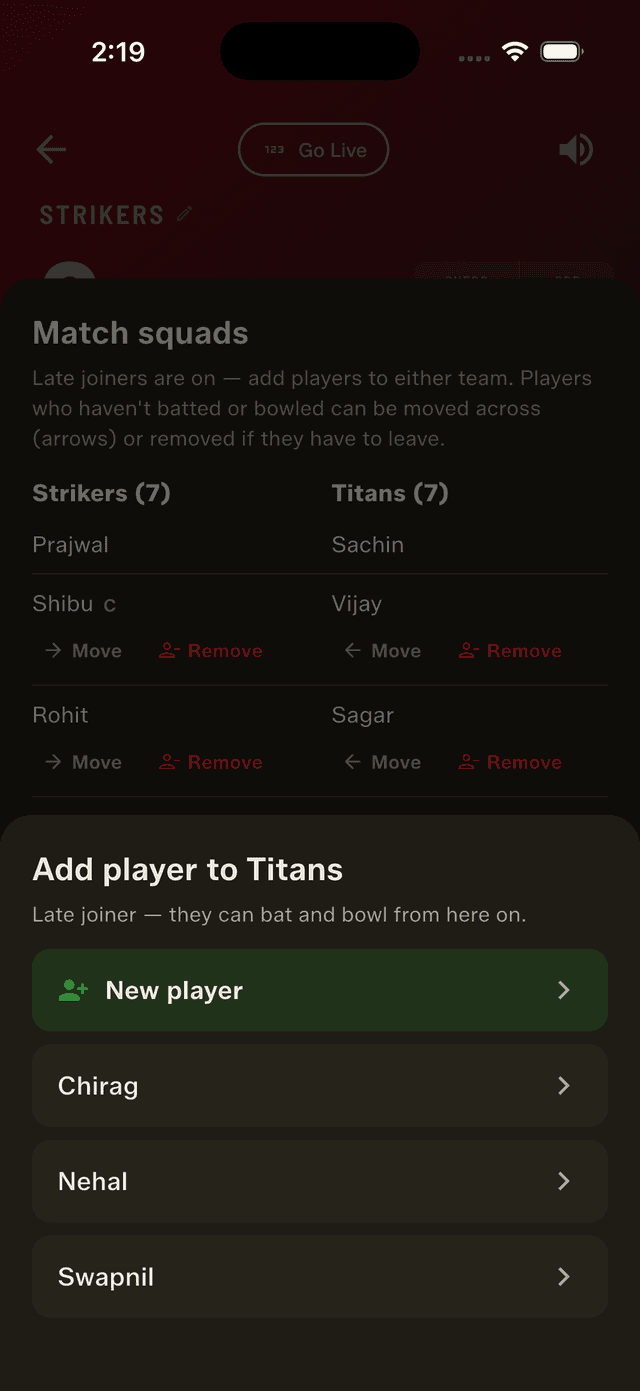Image resolution: width=640 pixels, height=1391 pixels.
Task: Tap the Go Live button
Action: [x=313, y=150]
